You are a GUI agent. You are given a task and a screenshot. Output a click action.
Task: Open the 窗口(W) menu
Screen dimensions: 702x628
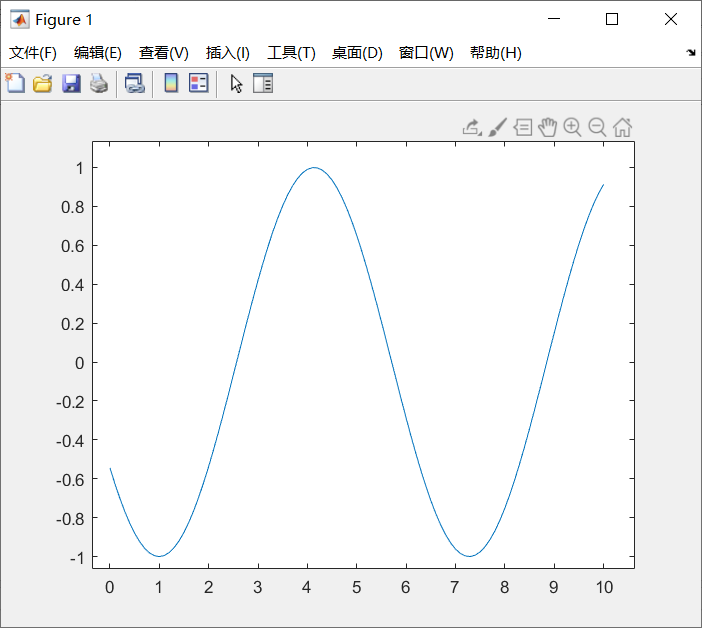point(426,53)
